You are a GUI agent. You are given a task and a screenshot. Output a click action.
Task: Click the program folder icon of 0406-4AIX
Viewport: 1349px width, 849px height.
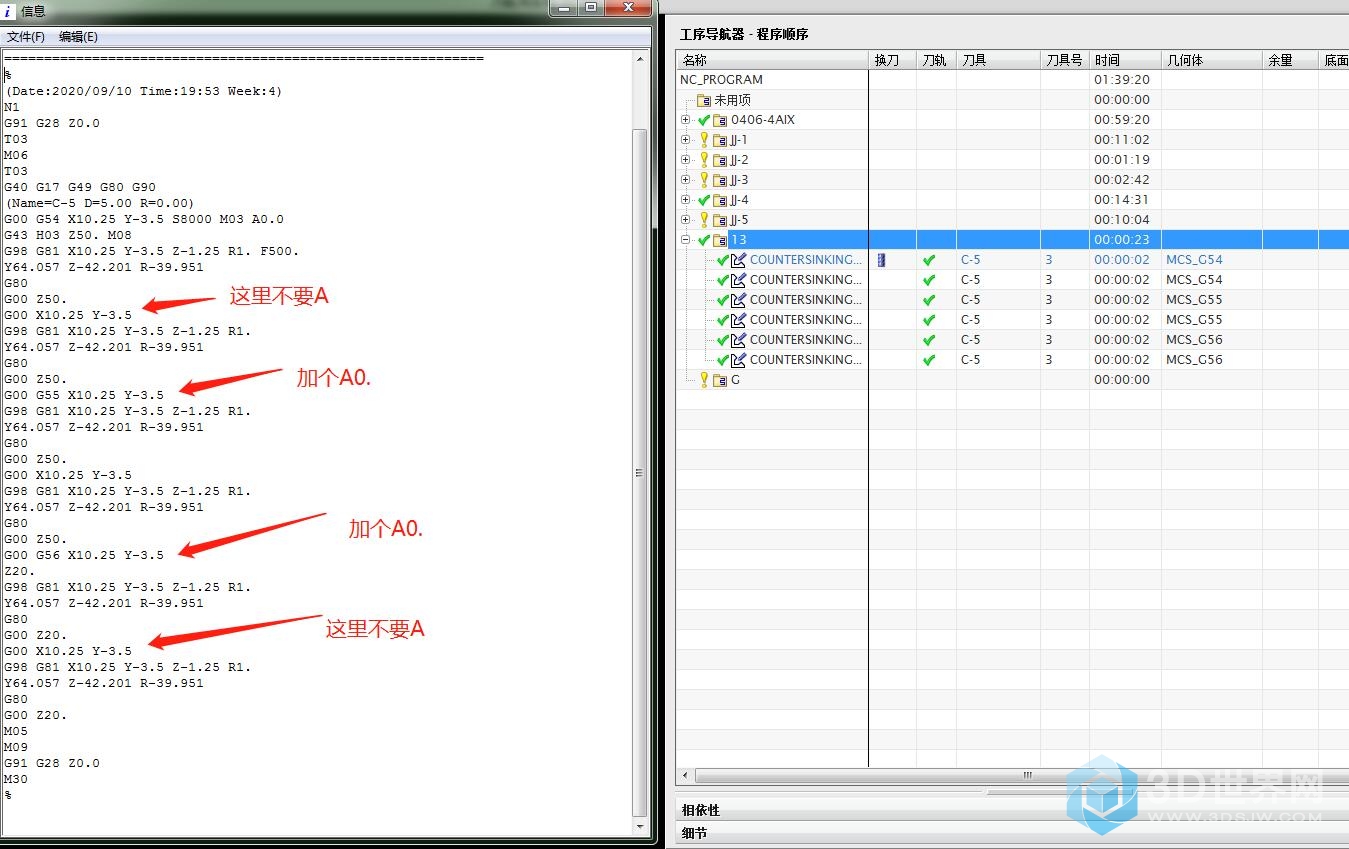pyautogui.click(x=720, y=120)
